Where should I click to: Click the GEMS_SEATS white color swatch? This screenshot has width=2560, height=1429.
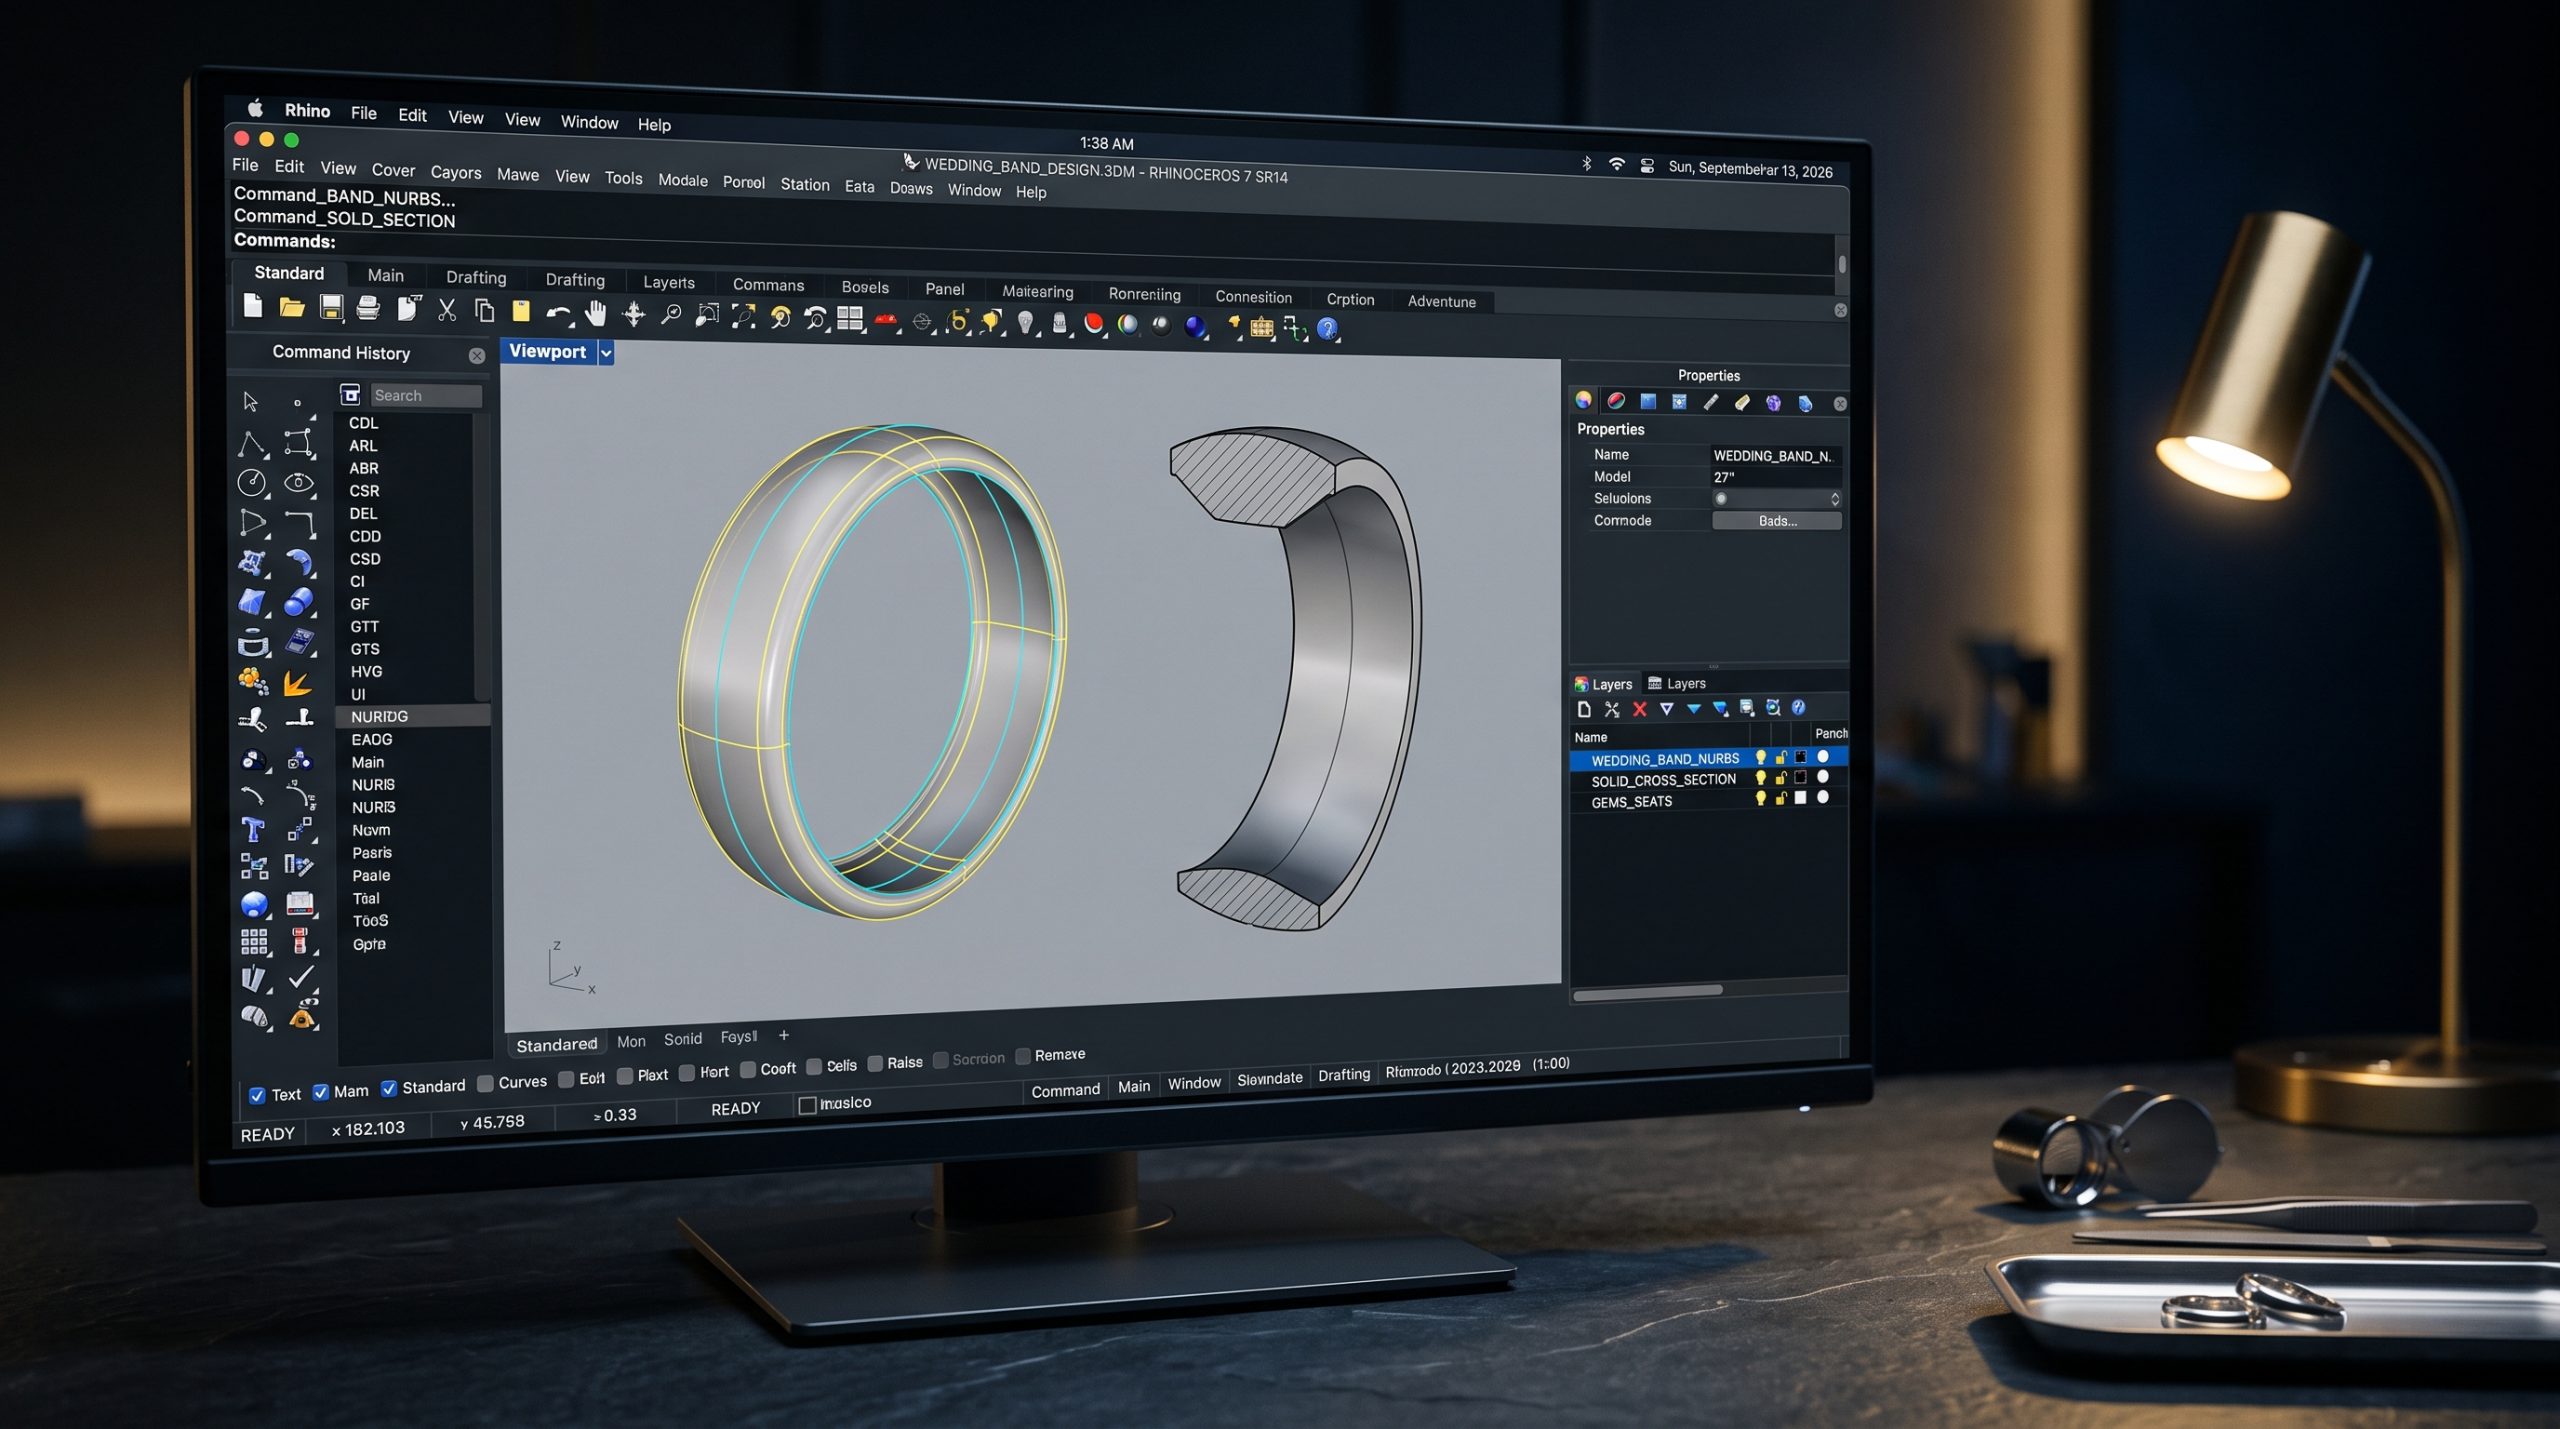click(1801, 797)
